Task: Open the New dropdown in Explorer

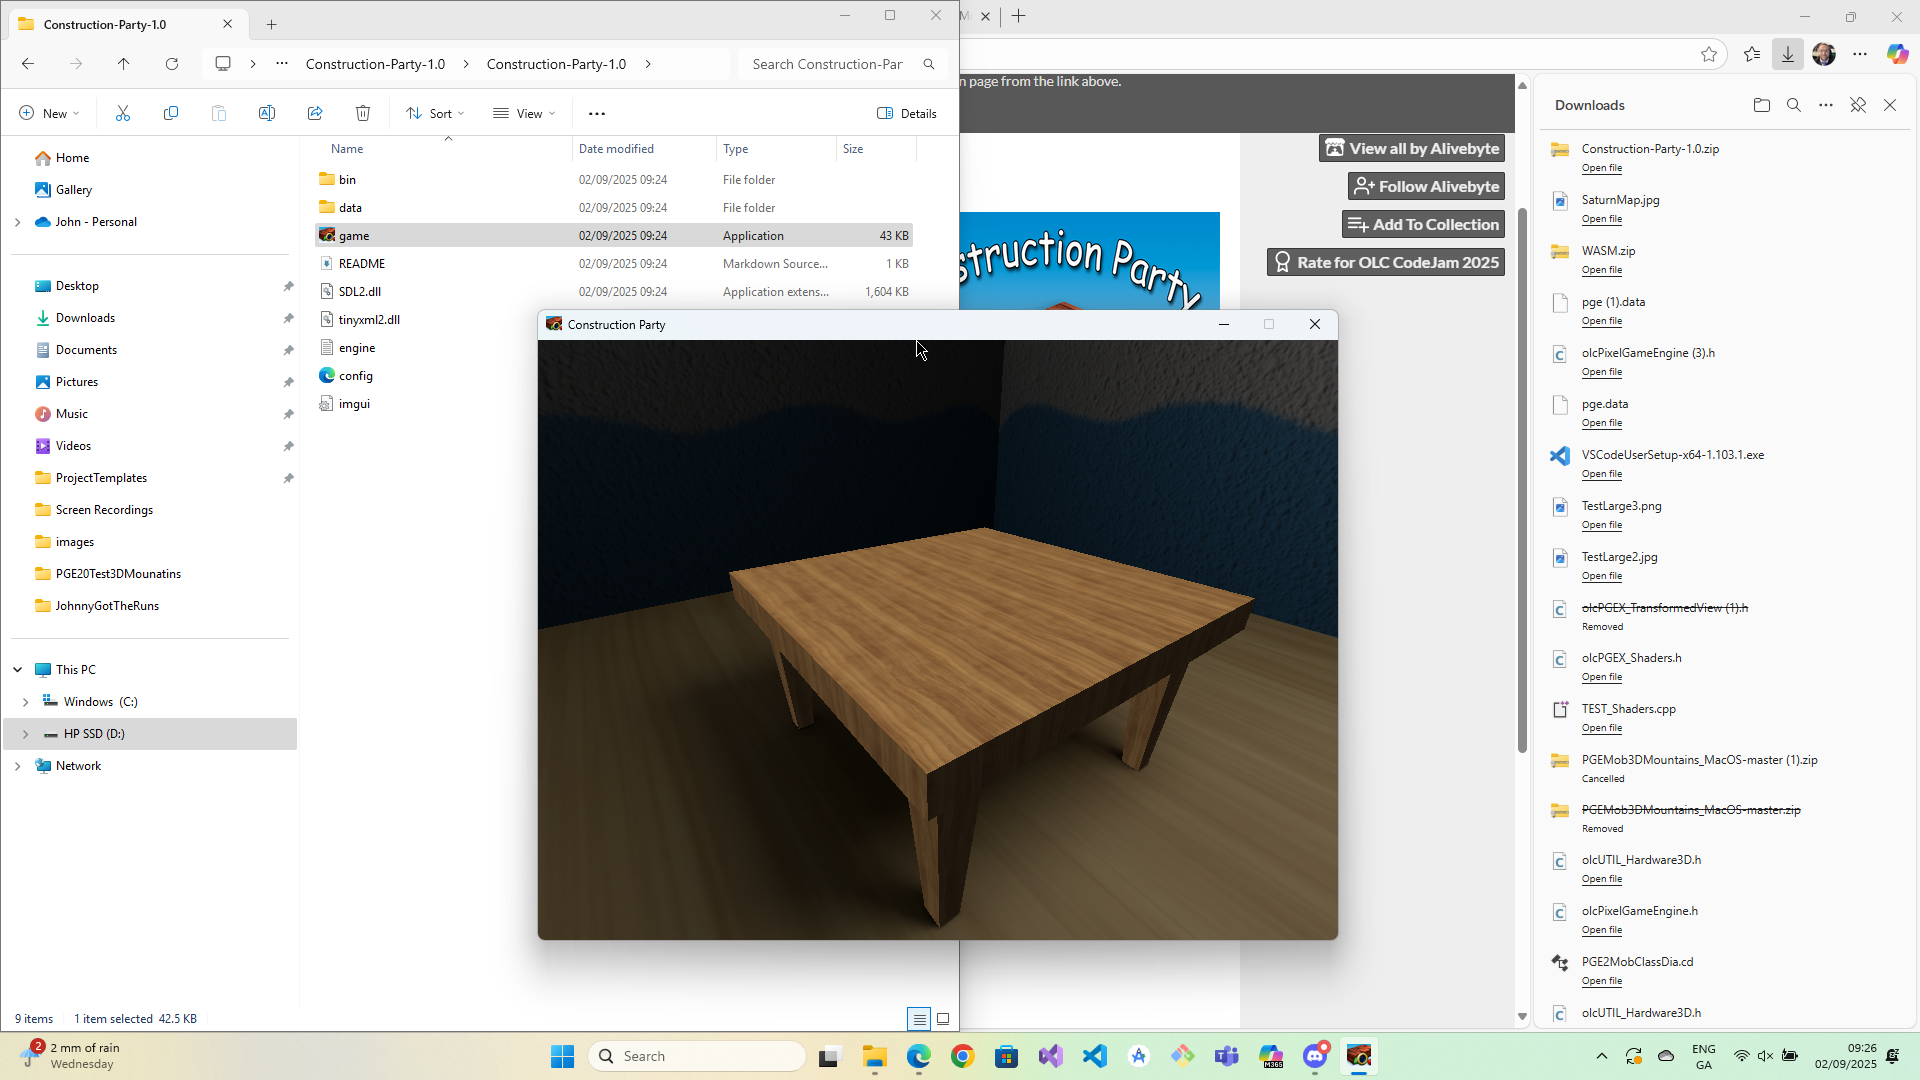Action: click(49, 114)
